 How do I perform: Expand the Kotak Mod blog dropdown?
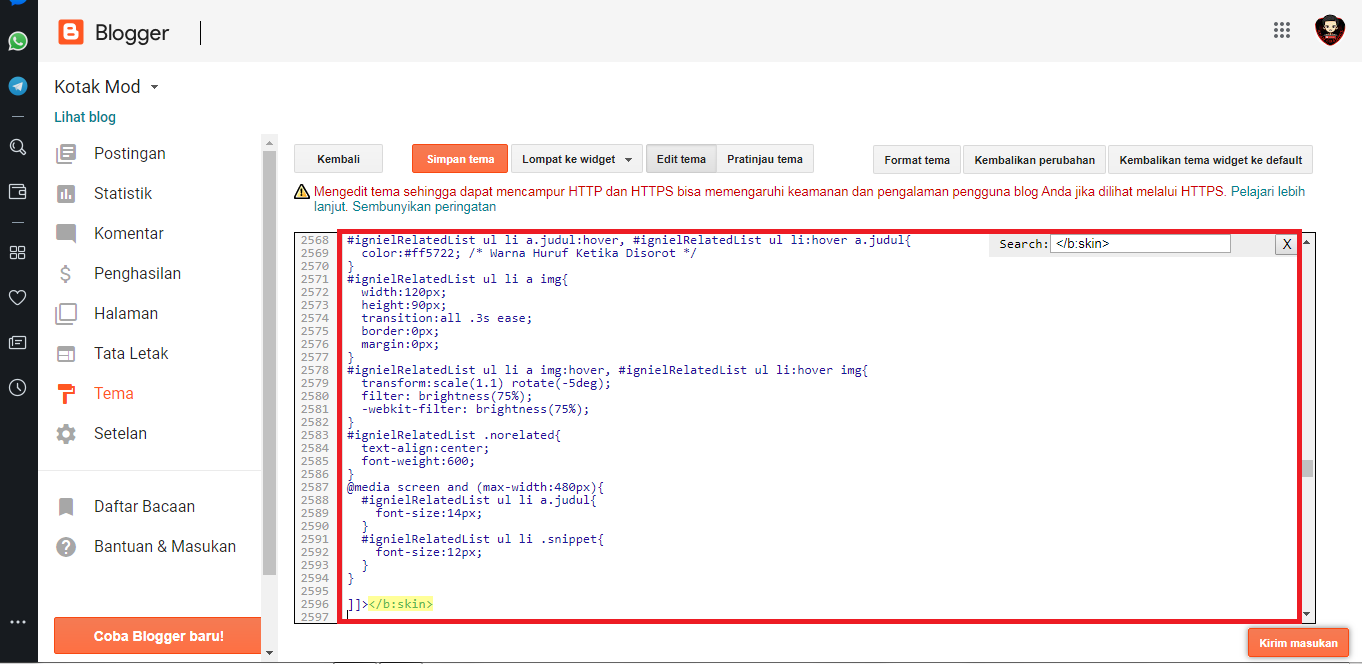(x=154, y=88)
